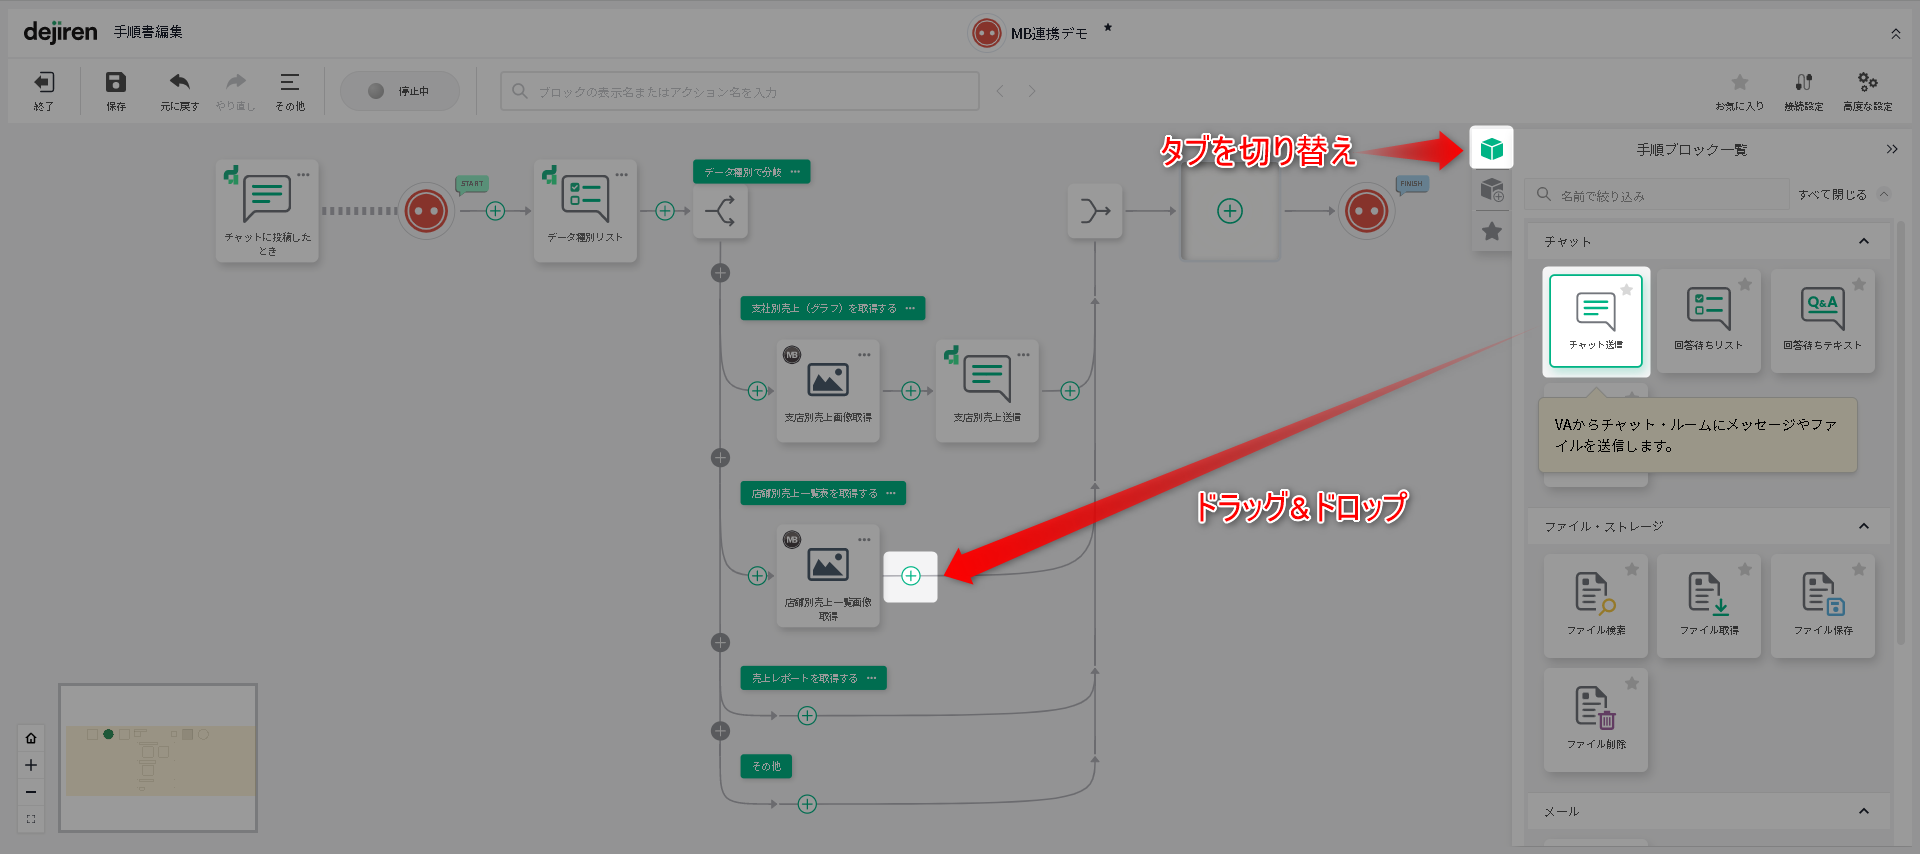
Task: Go to next search result arrow
Action: tap(1032, 91)
